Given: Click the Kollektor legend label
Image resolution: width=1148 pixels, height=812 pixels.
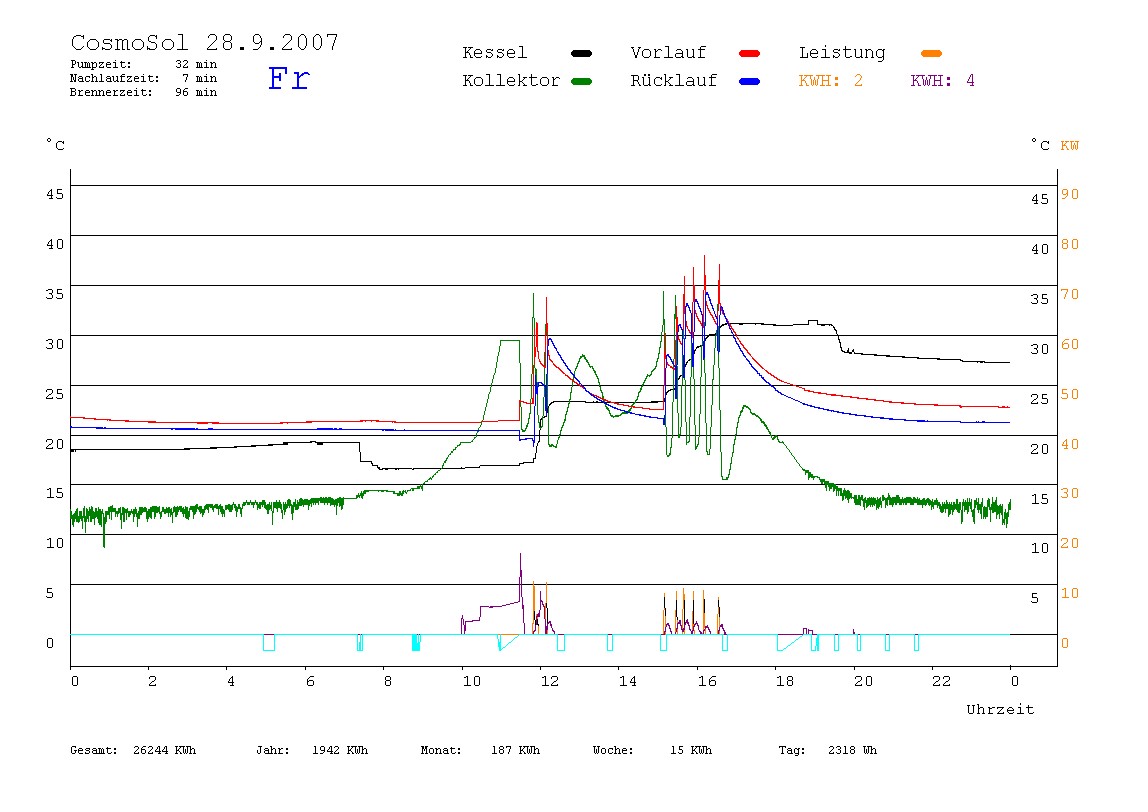Looking at the screenshot, I should pos(511,81).
